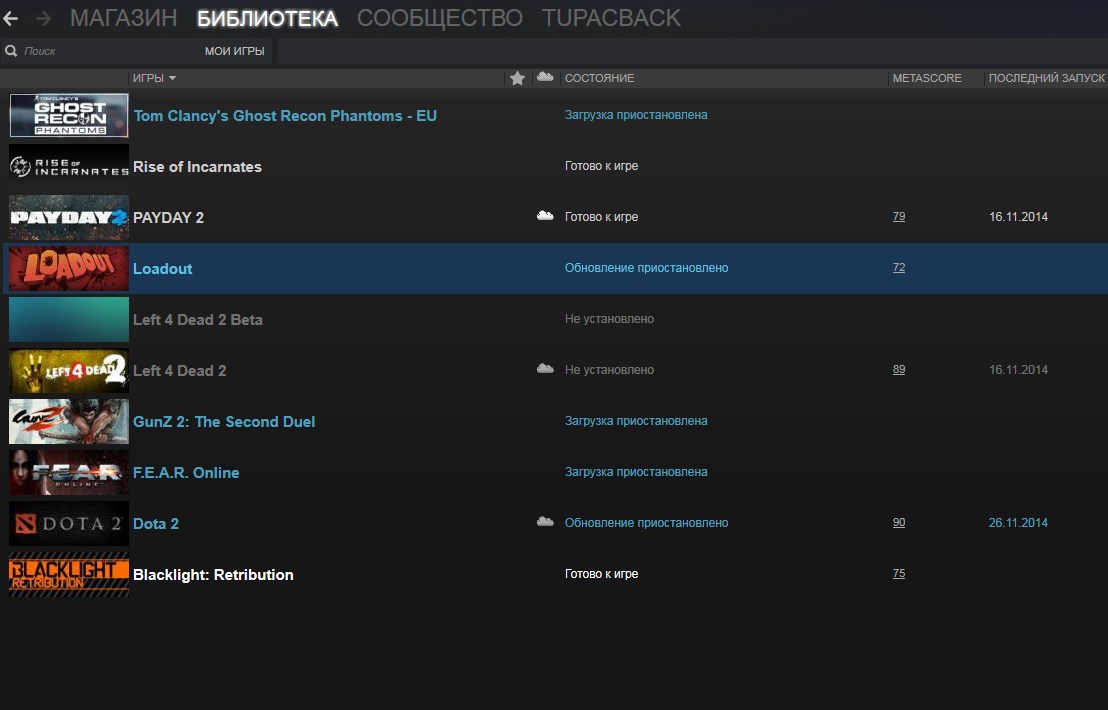Open the МАГАЗИН tab

point(124,18)
